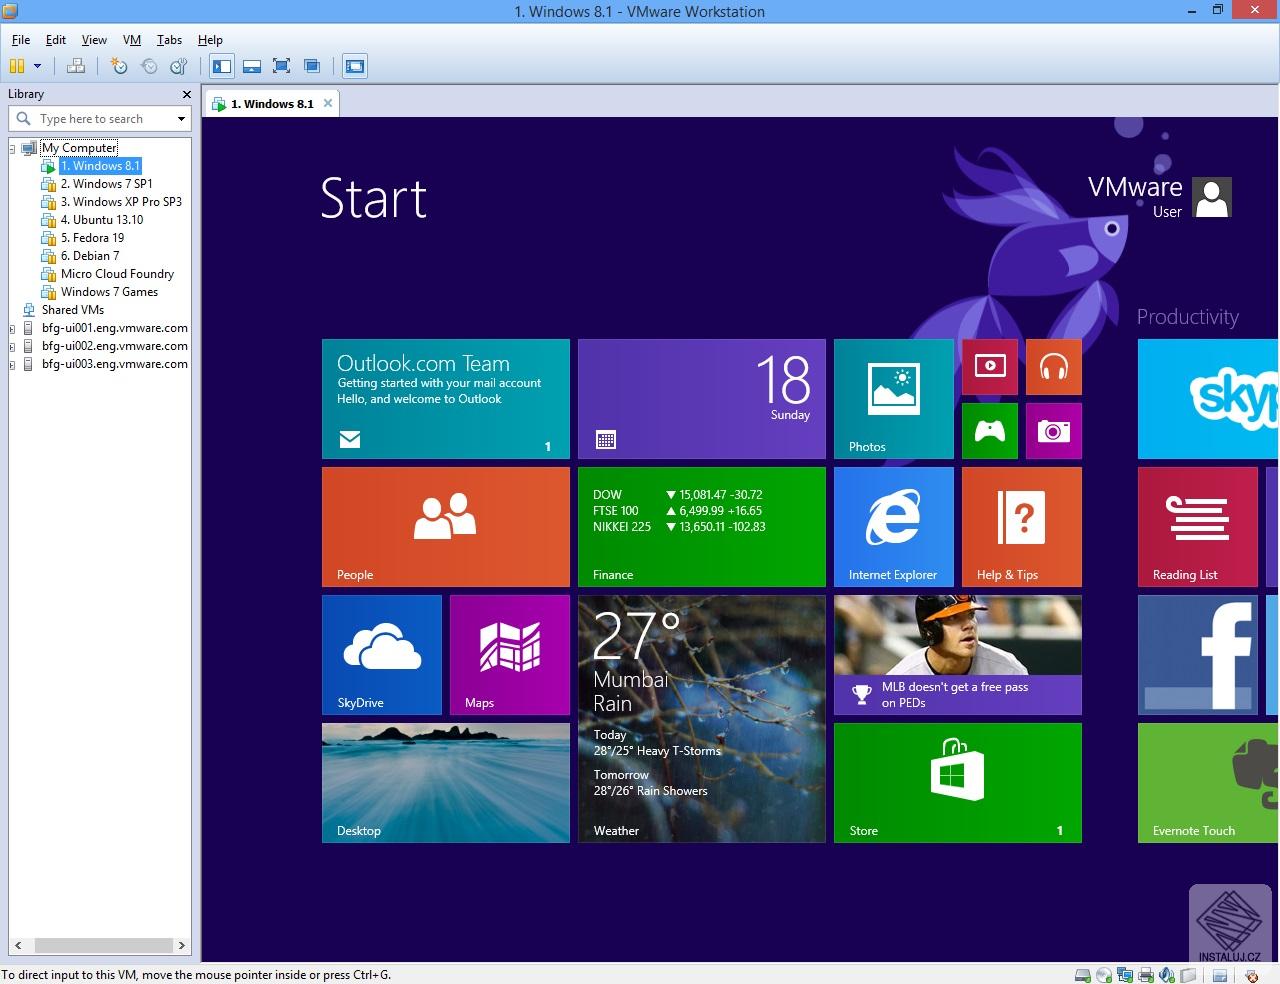The height and width of the screenshot is (984, 1280).
Task: Select '4. Ubuntu 13.10' virtual machine
Action: coord(101,220)
